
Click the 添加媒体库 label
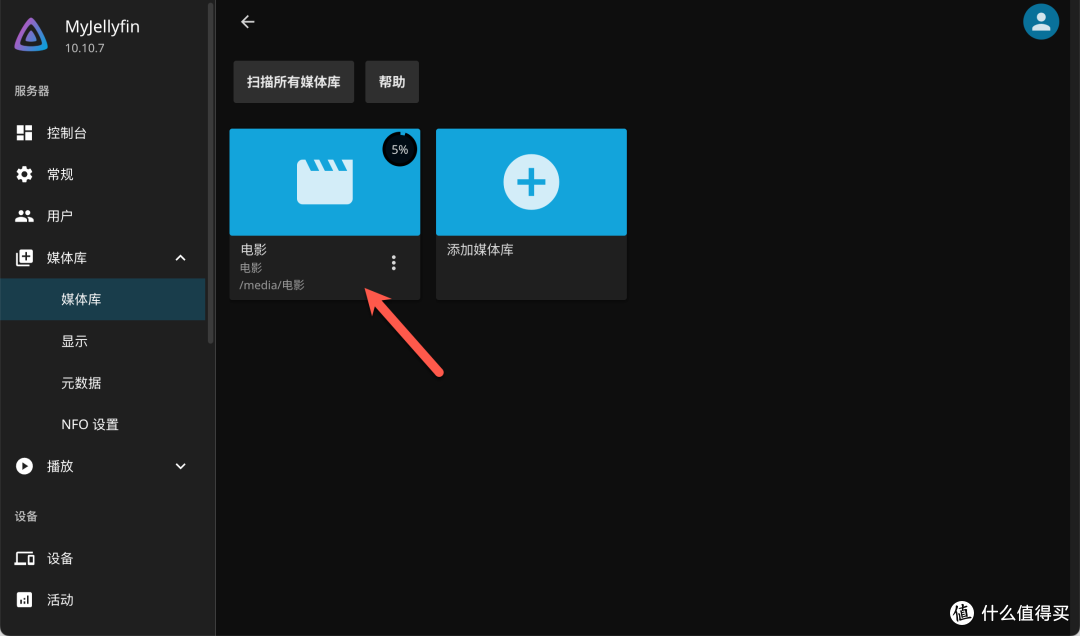(x=480, y=249)
